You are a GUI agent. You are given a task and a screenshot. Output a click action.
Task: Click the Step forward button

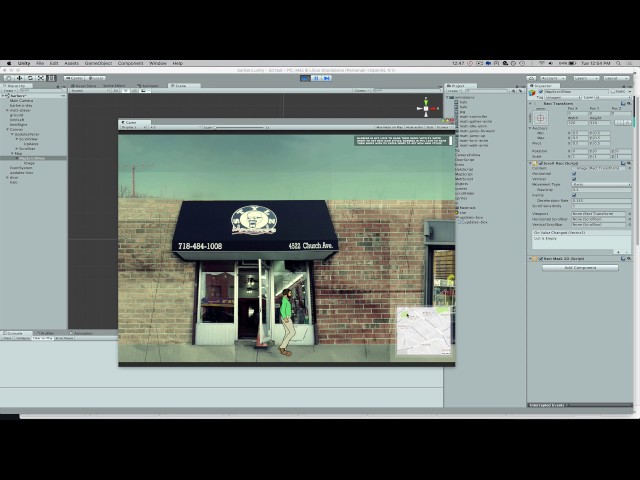click(326, 78)
